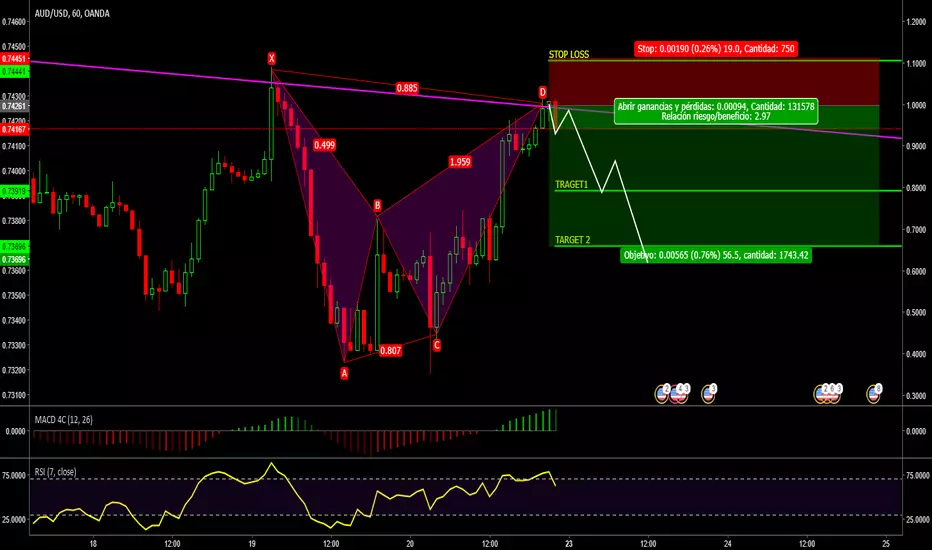Viewport: 932px width, 550px height.
Task: Click 0.9000 on the right scale
Action: coord(916,146)
